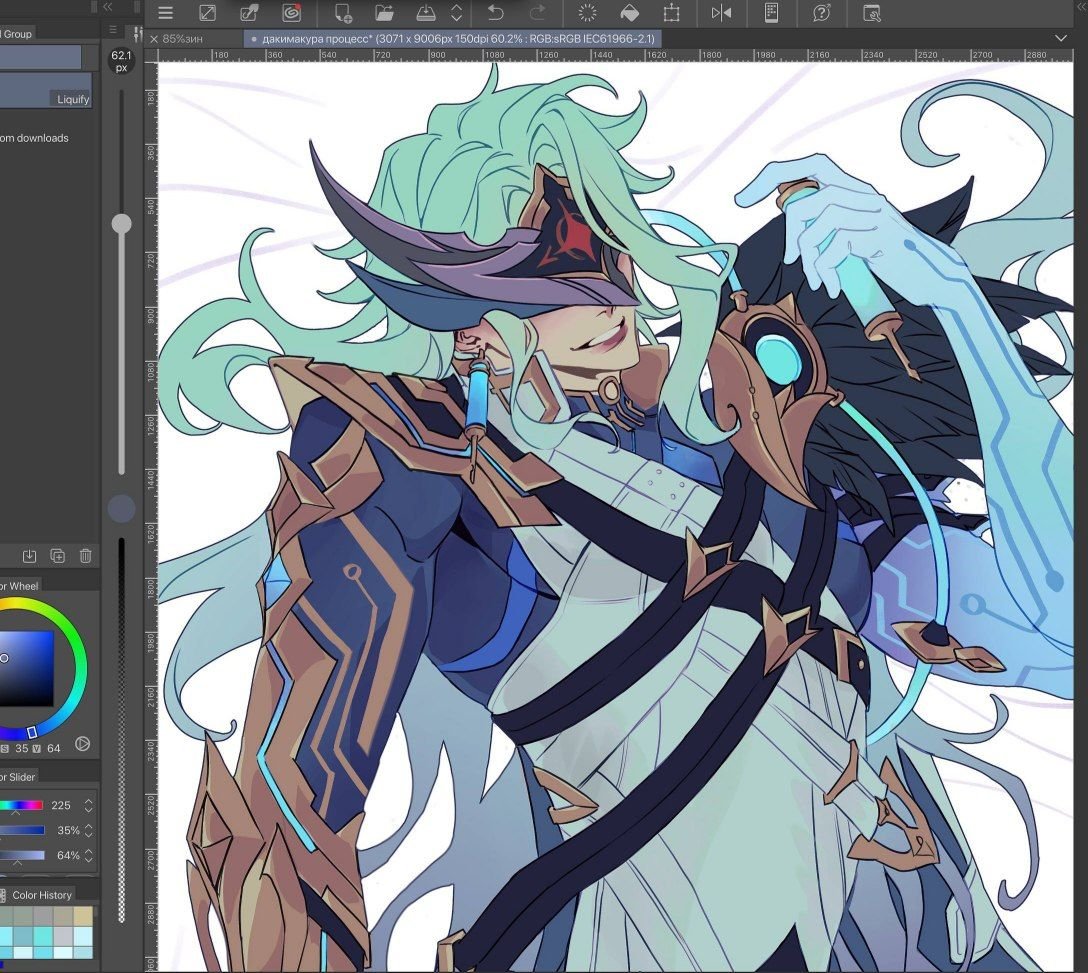Collapse the left panel with double chevron
1088x973 pixels.
point(108,7)
